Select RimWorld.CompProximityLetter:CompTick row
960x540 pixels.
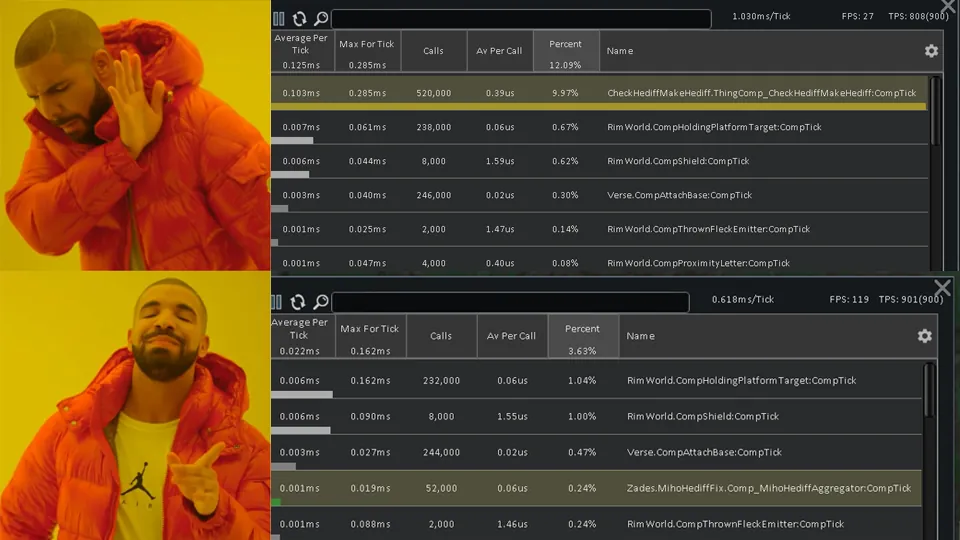click(x=600, y=263)
